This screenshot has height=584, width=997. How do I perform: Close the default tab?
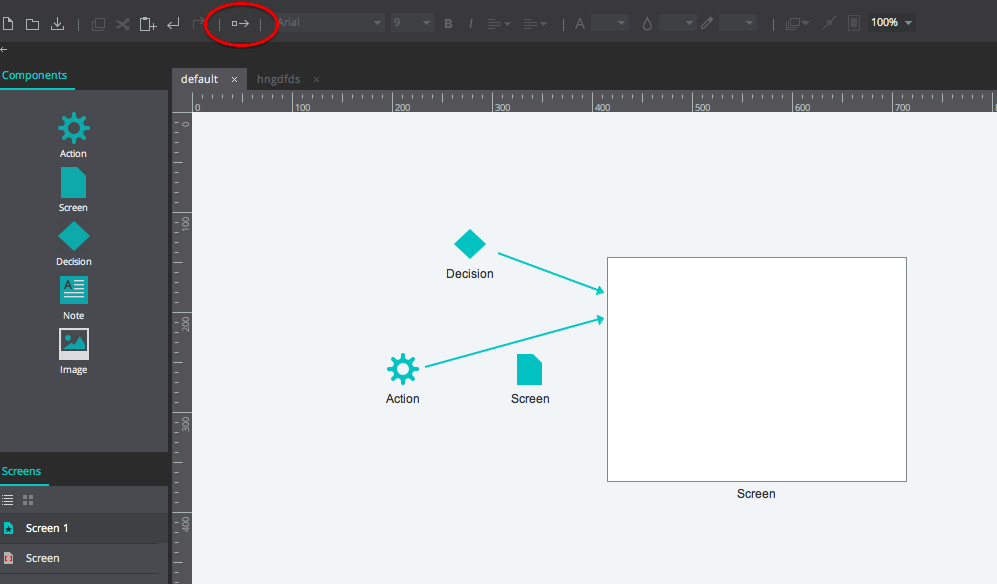pyautogui.click(x=234, y=79)
